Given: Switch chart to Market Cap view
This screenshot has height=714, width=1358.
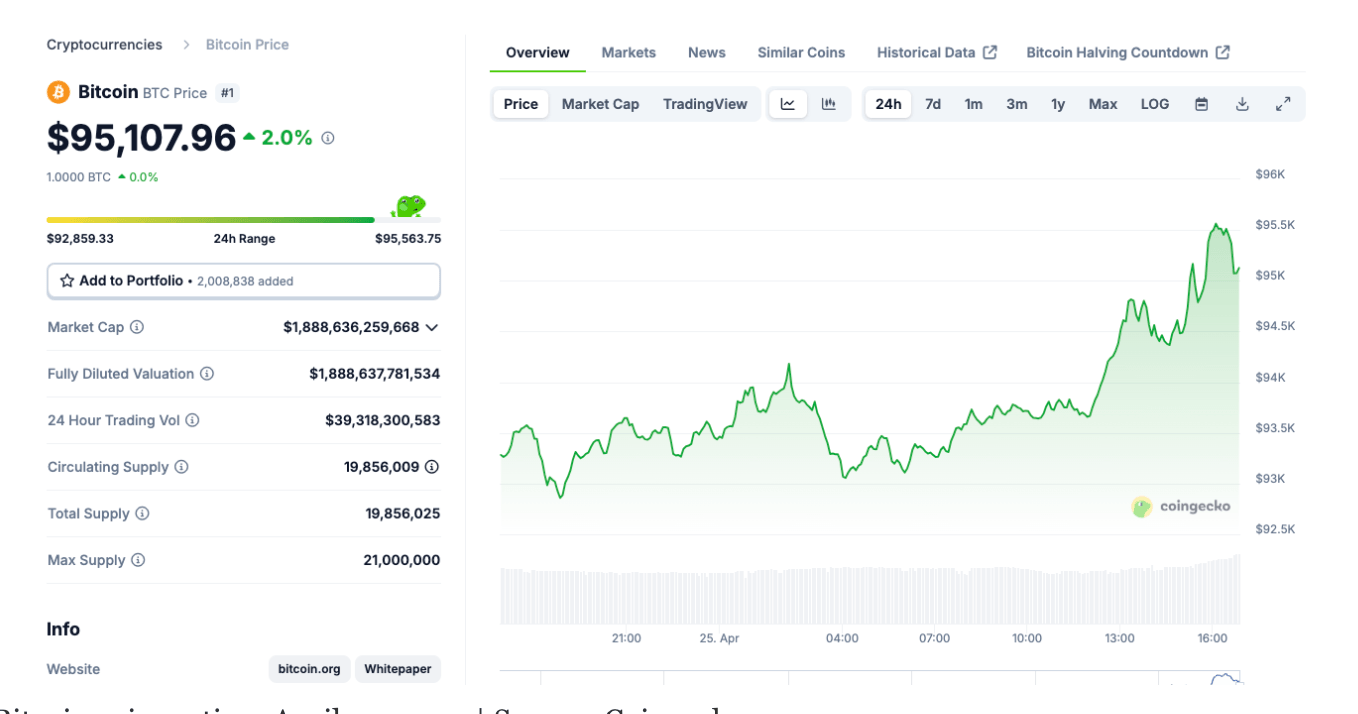Looking at the screenshot, I should click(600, 103).
